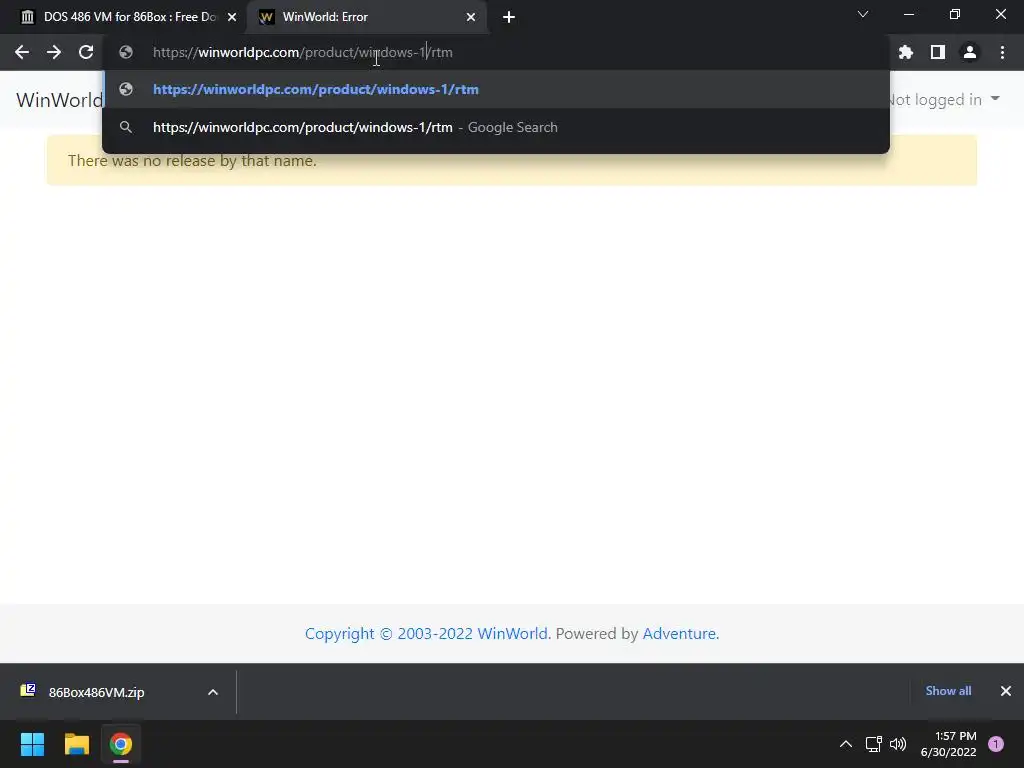Screen dimensions: 1024x768
Task: Choose the Google Search suggestion for the URL
Action: [496, 127]
